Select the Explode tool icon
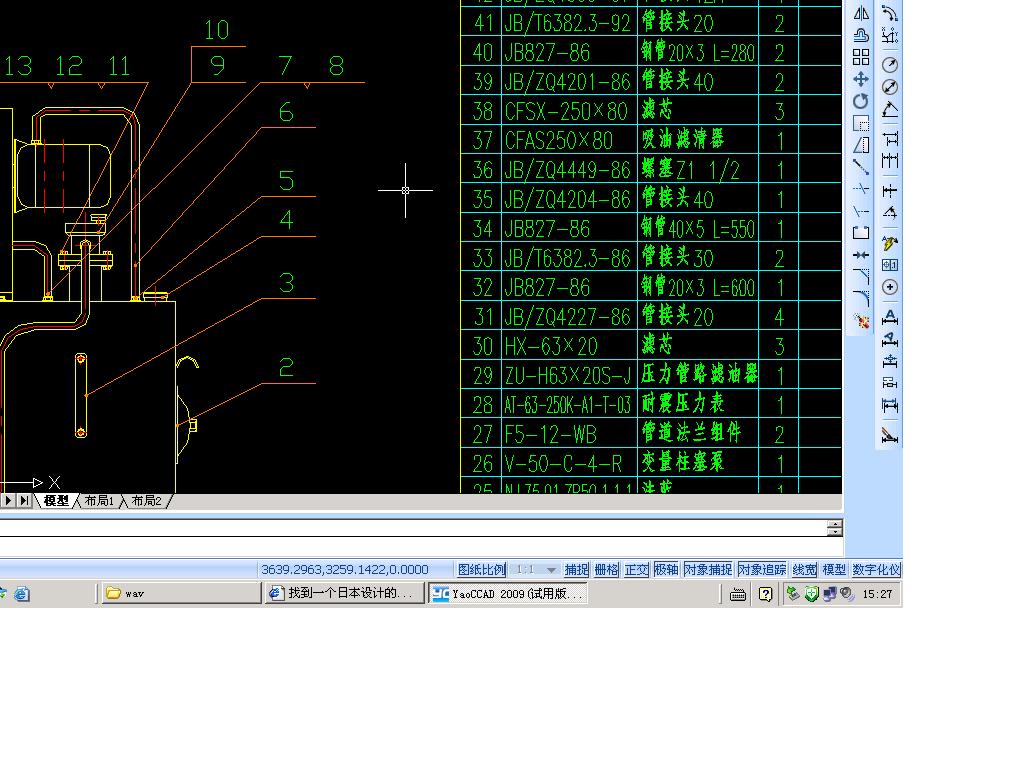Viewport: 1024px width, 768px height. click(x=861, y=321)
